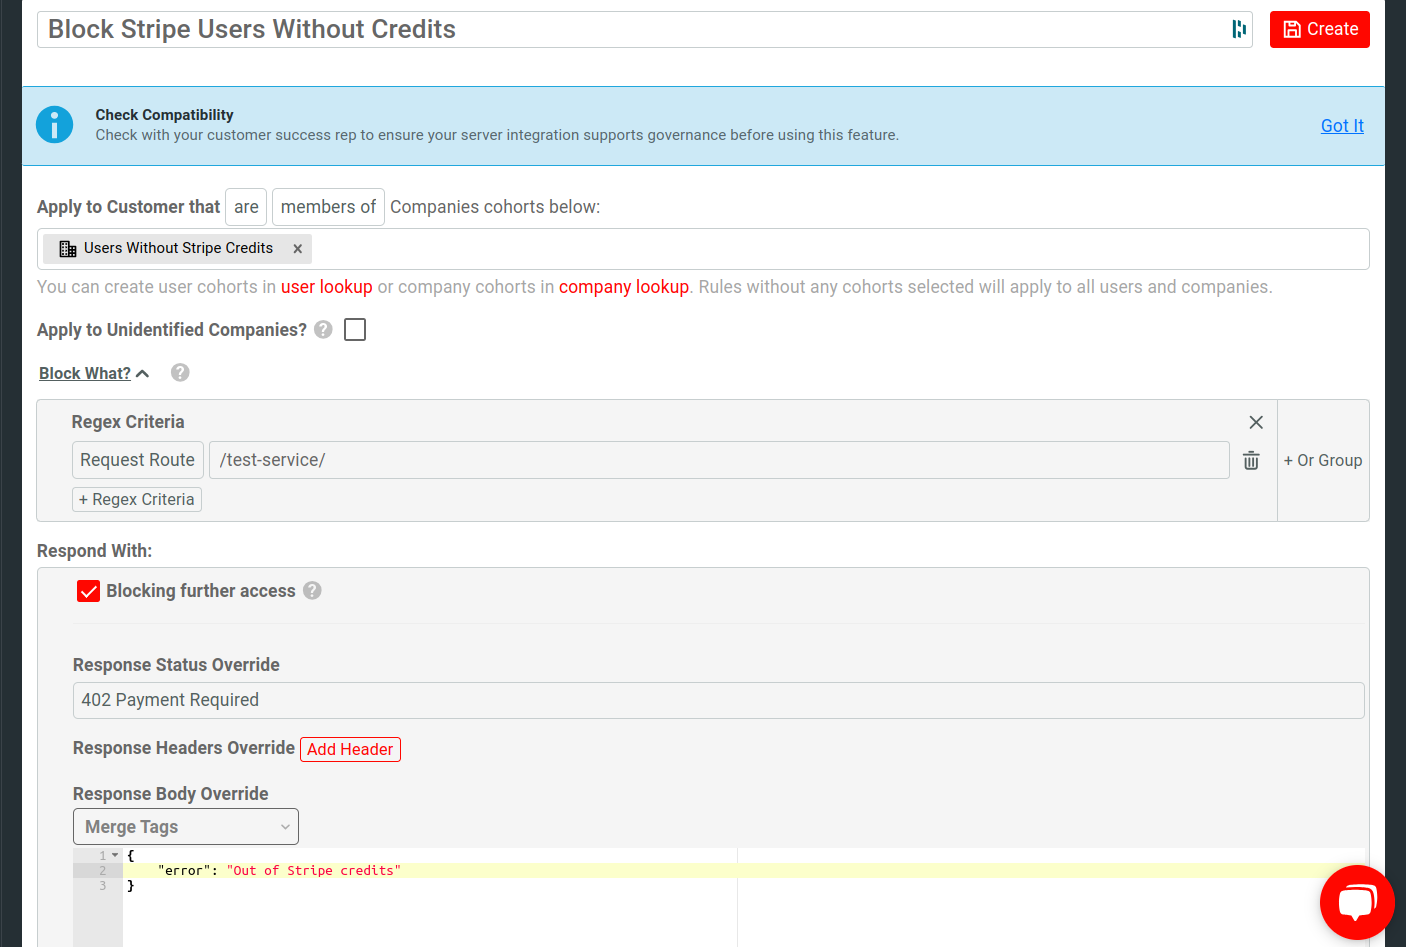Change the 'are' condition selector
The image size is (1406, 947).
pyautogui.click(x=246, y=207)
